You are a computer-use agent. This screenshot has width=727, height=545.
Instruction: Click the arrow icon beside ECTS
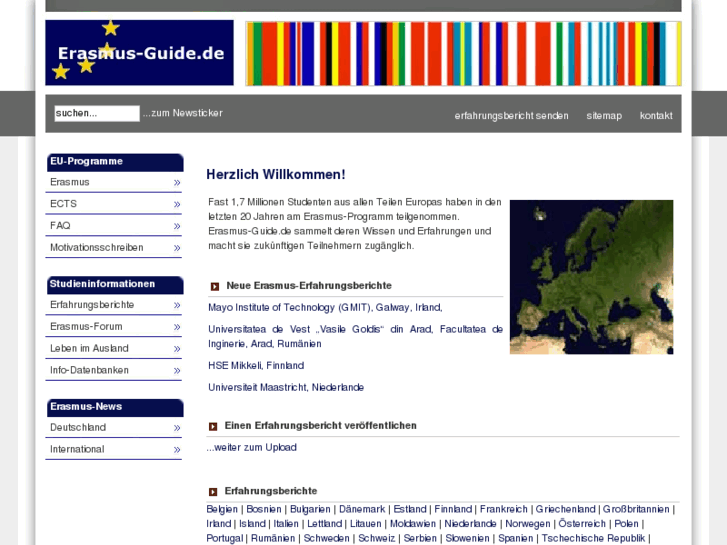177,205
